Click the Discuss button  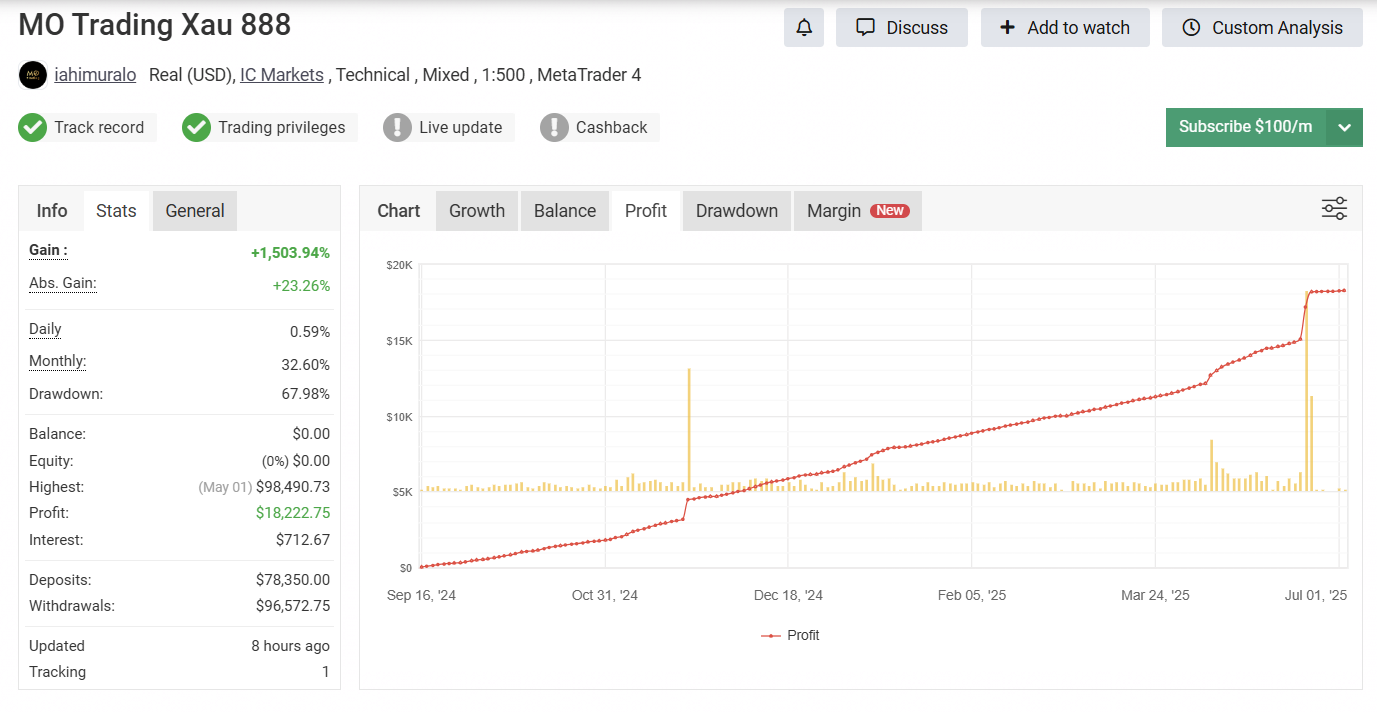[x=902, y=28]
